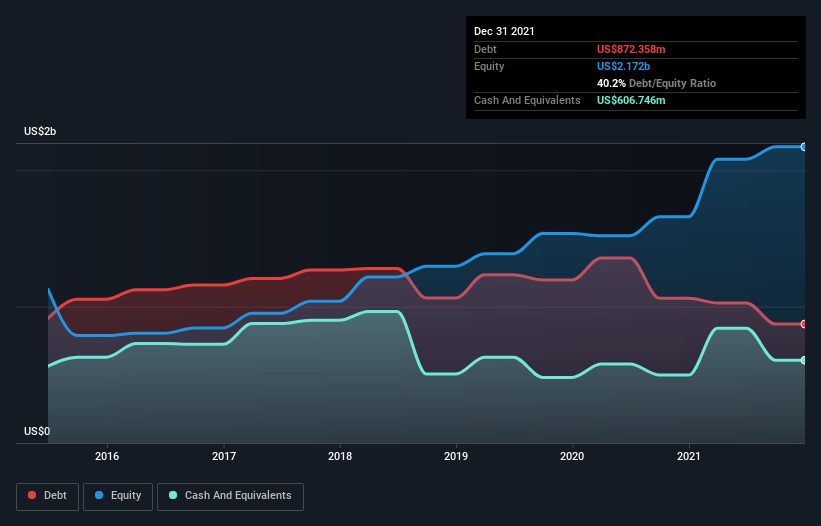Screen dimensions: 821x526
Task: Select the 2020 x-axis label
Action: point(572,456)
